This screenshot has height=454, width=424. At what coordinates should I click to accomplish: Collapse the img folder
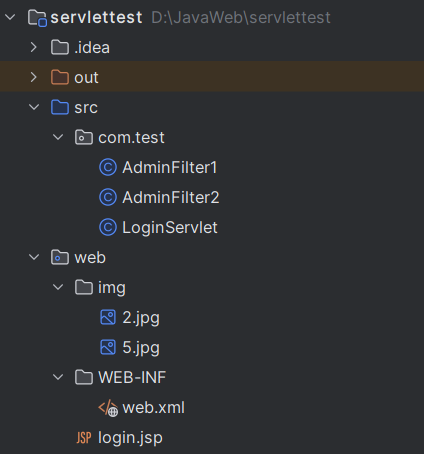pos(58,287)
